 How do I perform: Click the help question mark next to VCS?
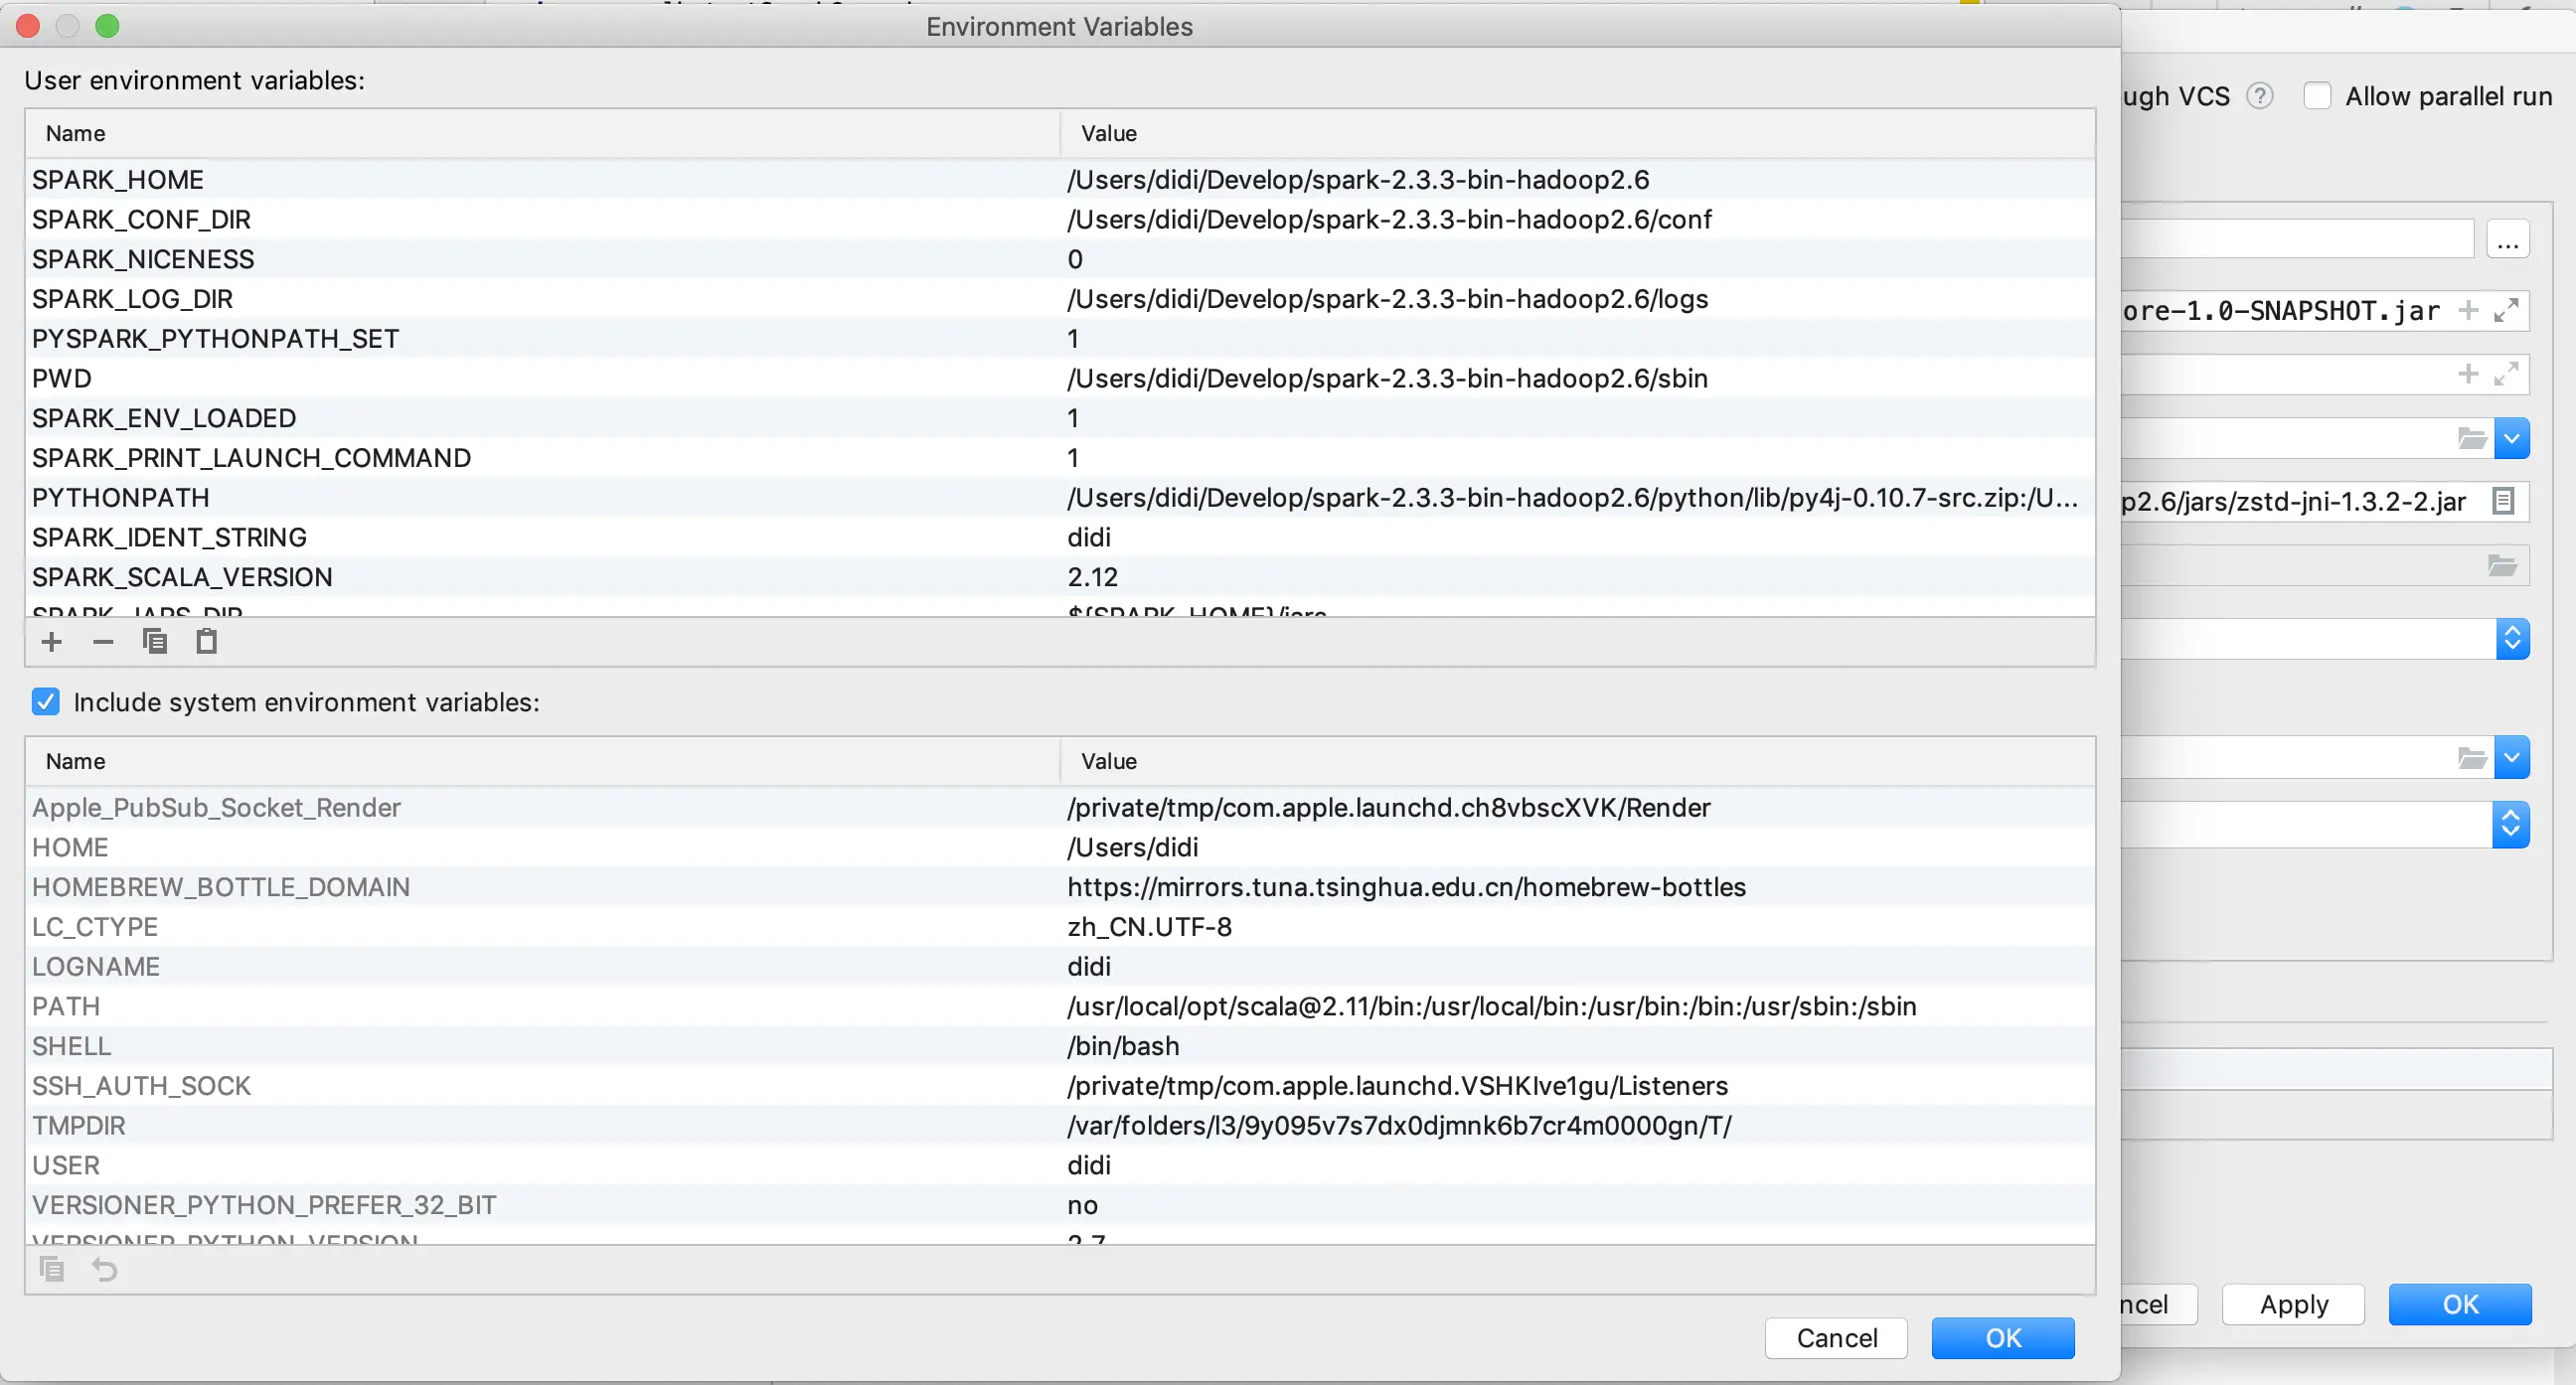2259,96
